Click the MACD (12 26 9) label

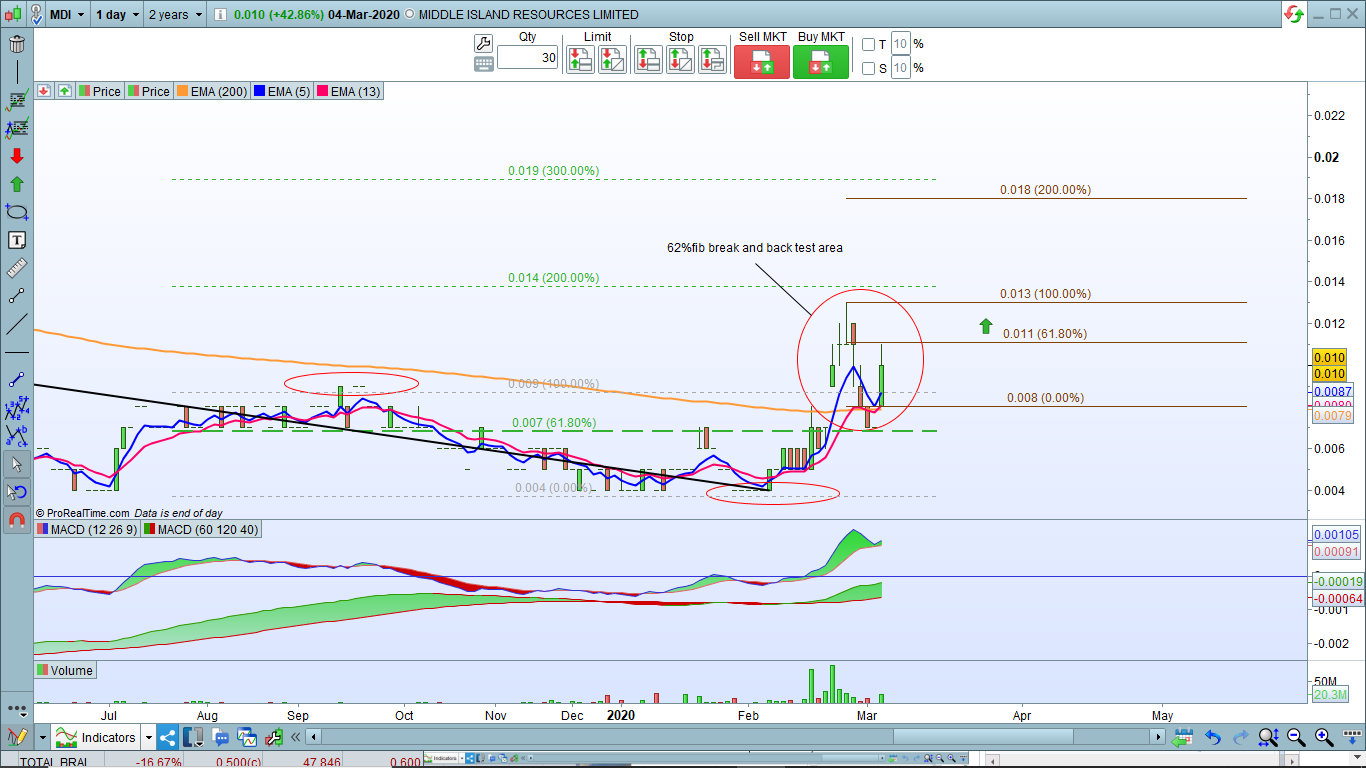tap(87, 529)
